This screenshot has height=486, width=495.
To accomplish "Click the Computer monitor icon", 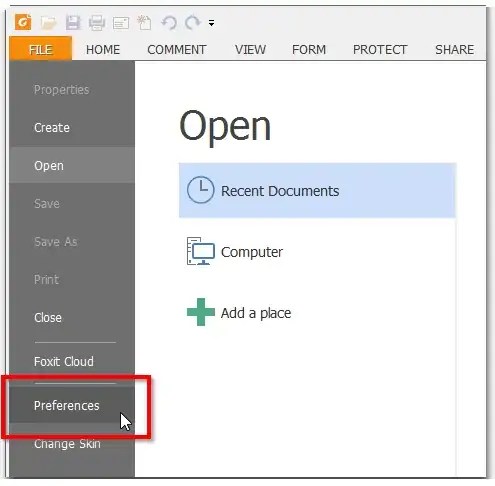I will point(200,251).
